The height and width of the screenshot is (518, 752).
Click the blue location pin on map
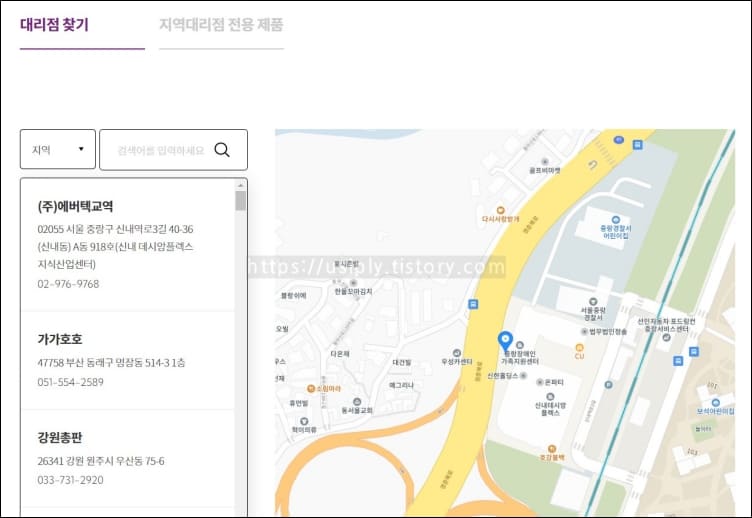tap(505, 341)
